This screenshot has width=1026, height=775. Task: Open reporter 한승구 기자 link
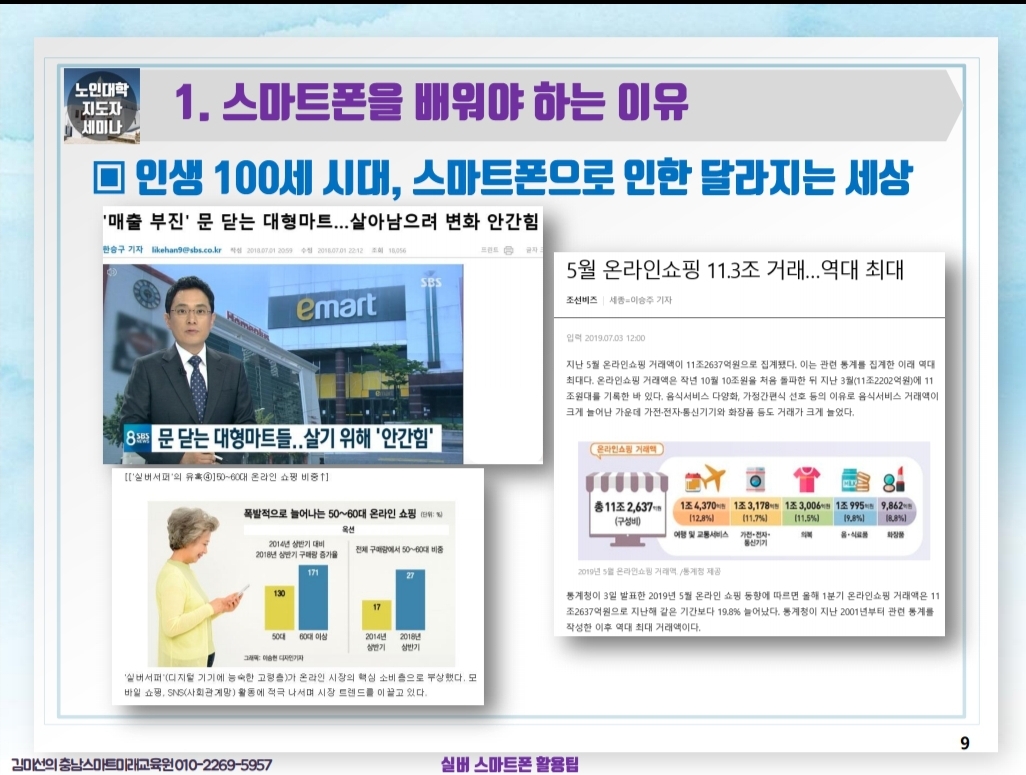[123, 249]
